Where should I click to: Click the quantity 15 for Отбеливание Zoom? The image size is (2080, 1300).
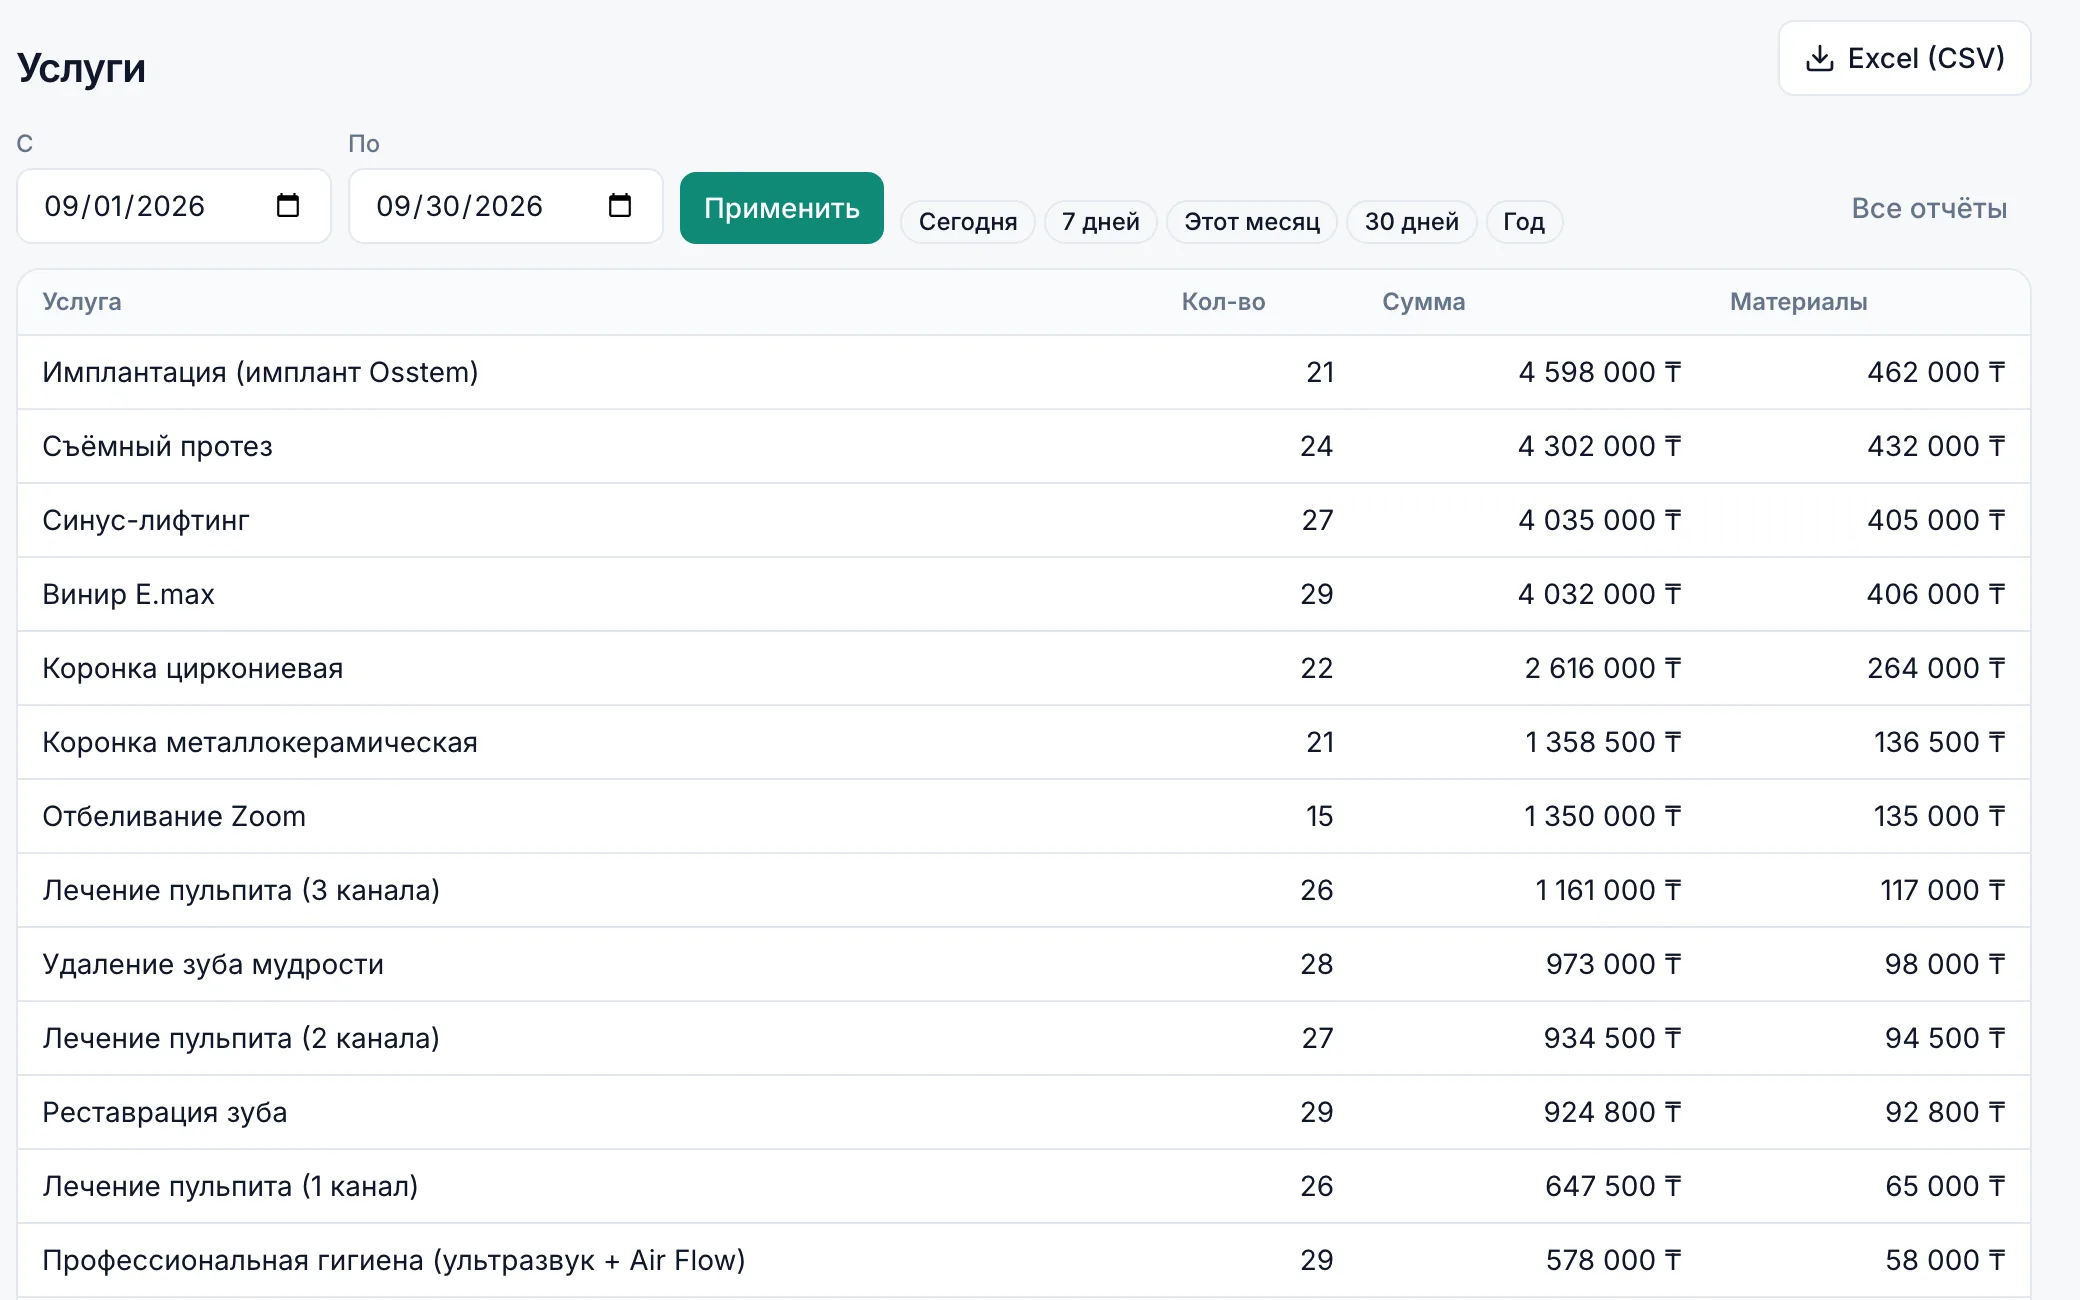(1319, 816)
